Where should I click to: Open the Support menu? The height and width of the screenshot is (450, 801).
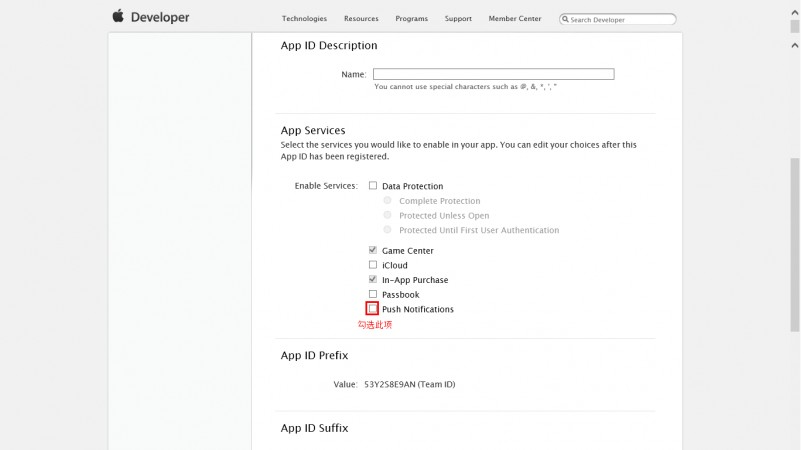click(x=458, y=18)
